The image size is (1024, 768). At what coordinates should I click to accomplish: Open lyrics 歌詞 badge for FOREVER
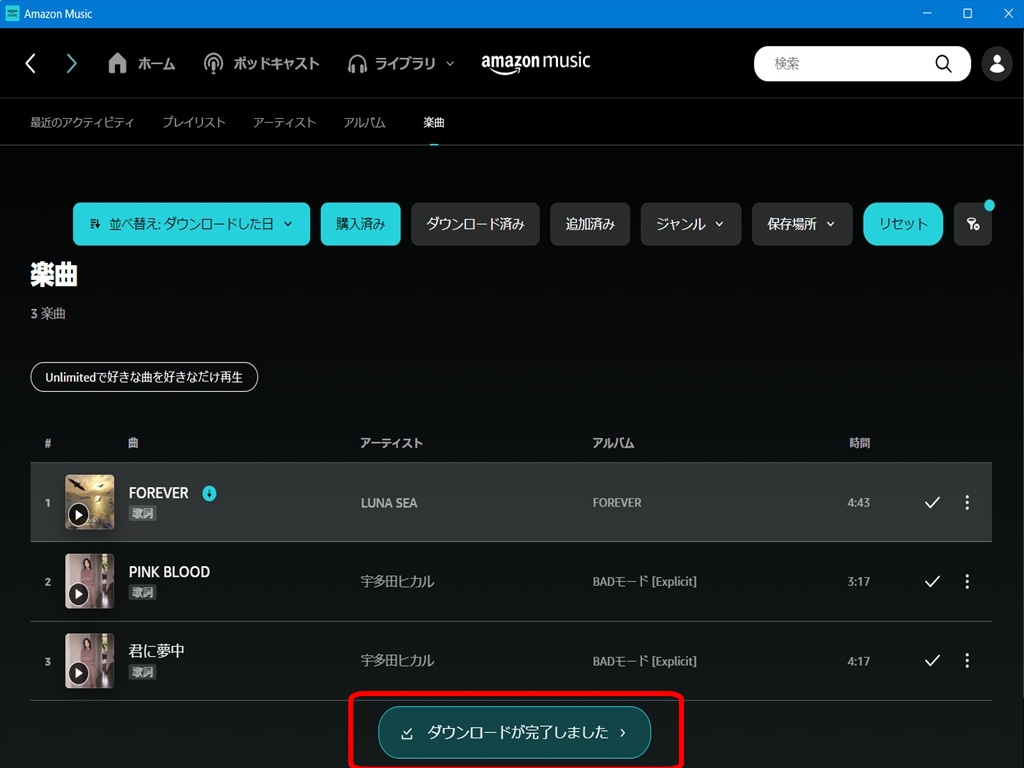[x=142, y=513]
